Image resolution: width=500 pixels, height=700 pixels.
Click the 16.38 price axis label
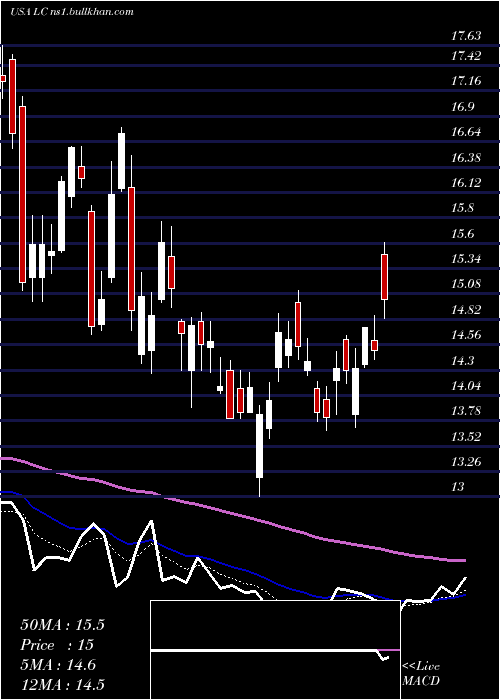(466, 158)
